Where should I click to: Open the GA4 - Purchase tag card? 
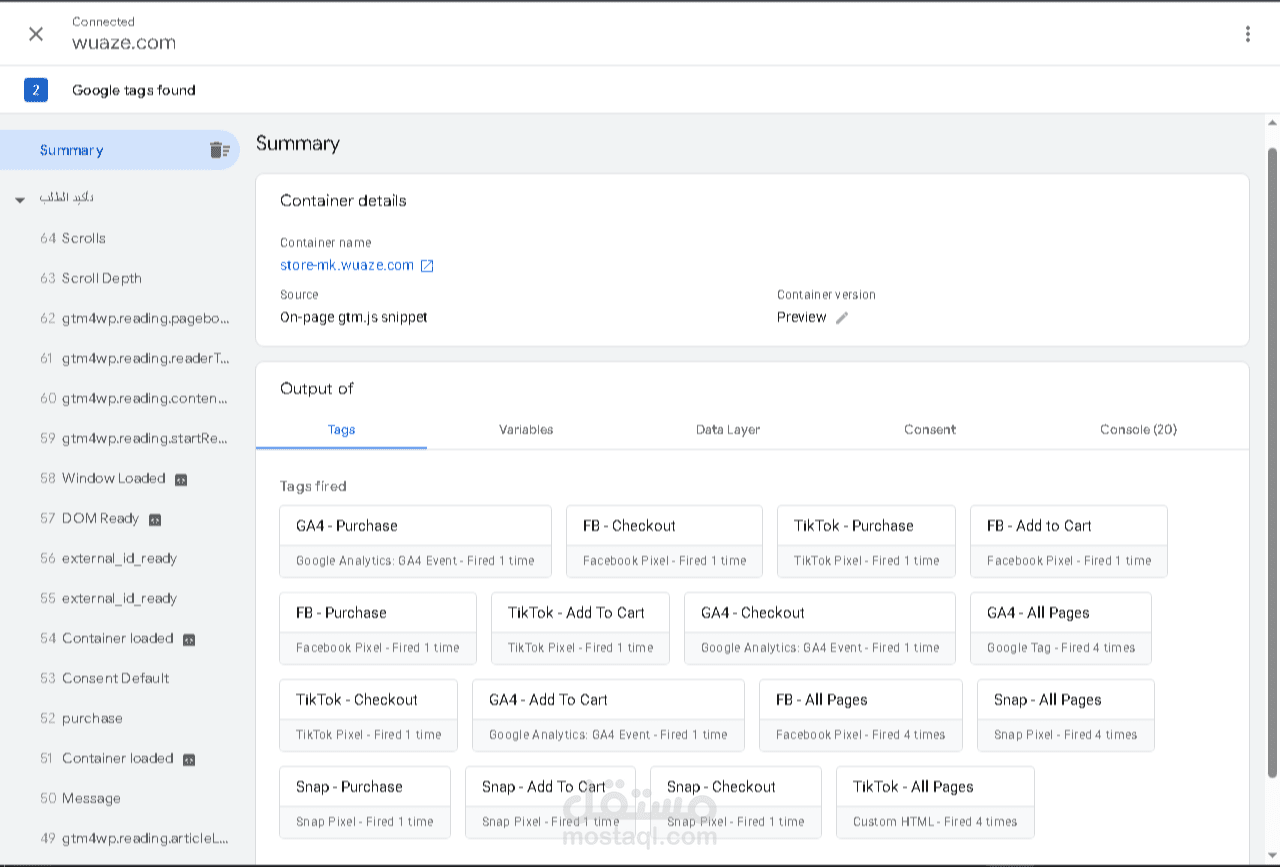pyautogui.click(x=415, y=541)
